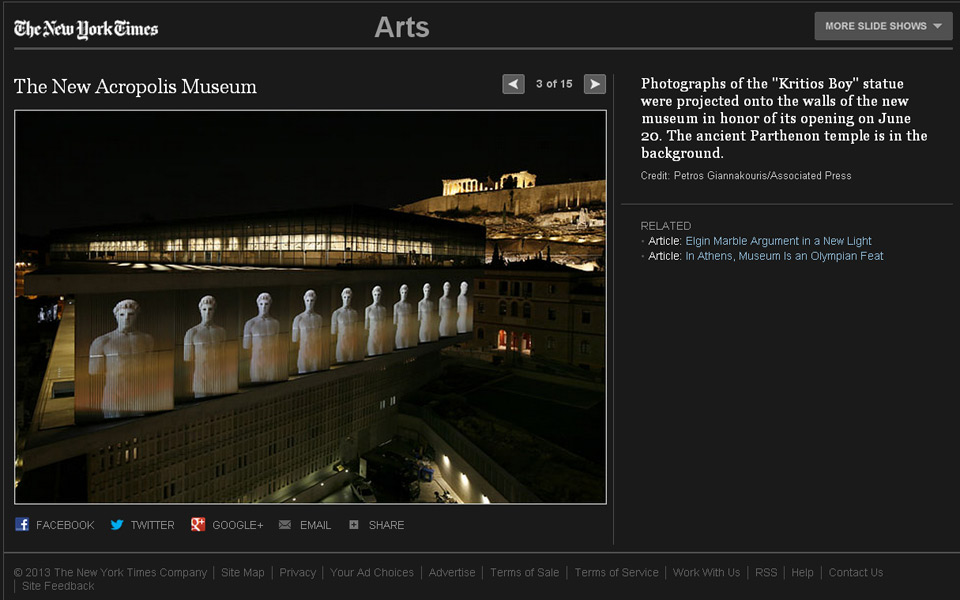Open Your Ad Choices link
Viewport: 960px width, 600px height.
tap(372, 573)
